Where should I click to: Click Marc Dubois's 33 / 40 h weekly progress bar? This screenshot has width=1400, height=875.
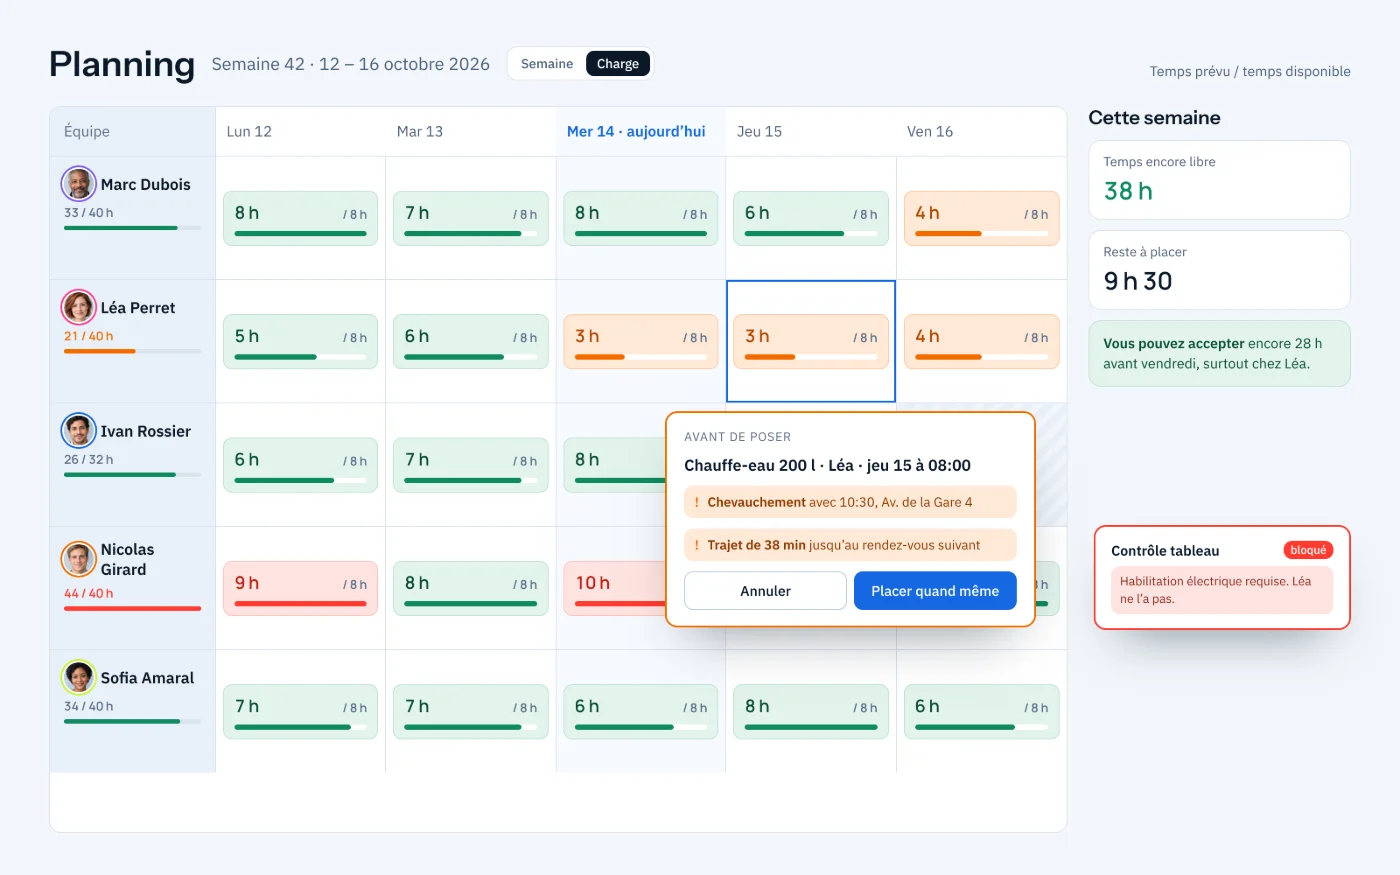click(x=132, y=228)
